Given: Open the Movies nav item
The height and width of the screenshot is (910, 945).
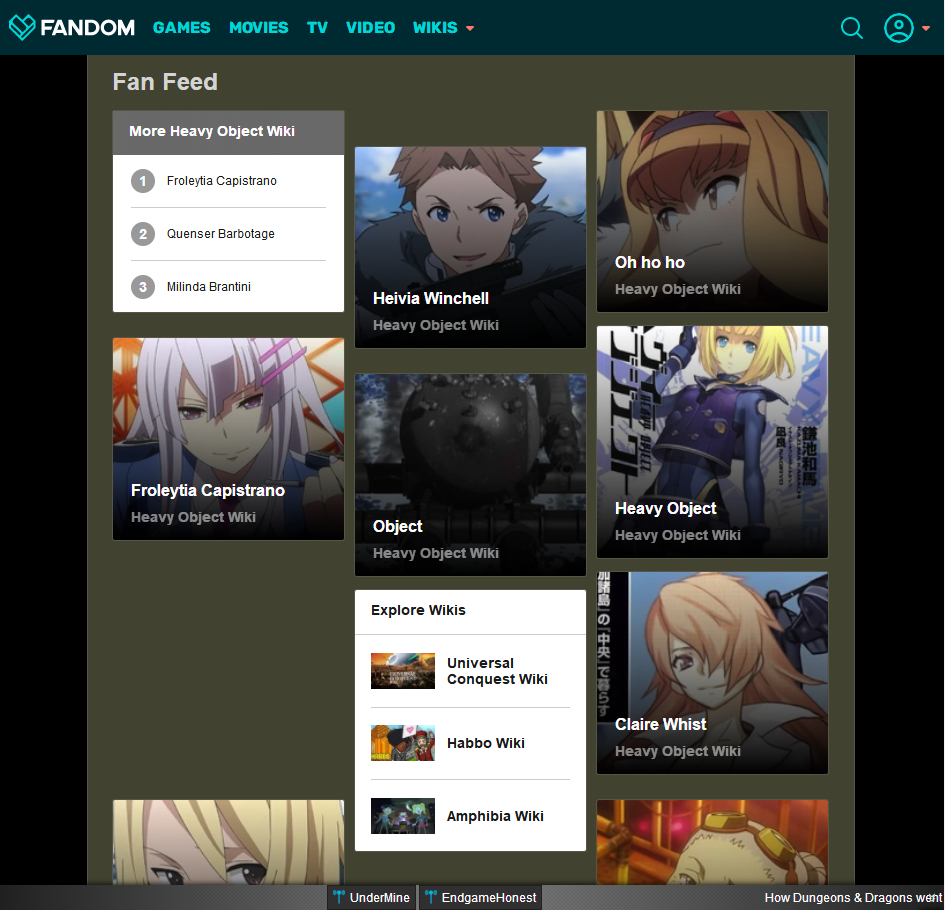Looking at the screenshot, I should point(259,28).
